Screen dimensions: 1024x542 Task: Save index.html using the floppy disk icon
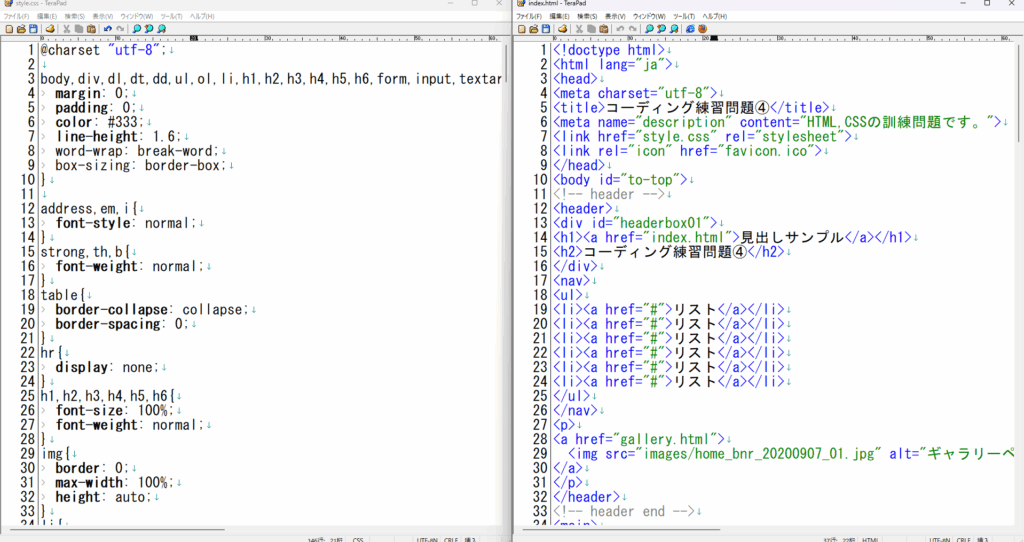[546, 29]
